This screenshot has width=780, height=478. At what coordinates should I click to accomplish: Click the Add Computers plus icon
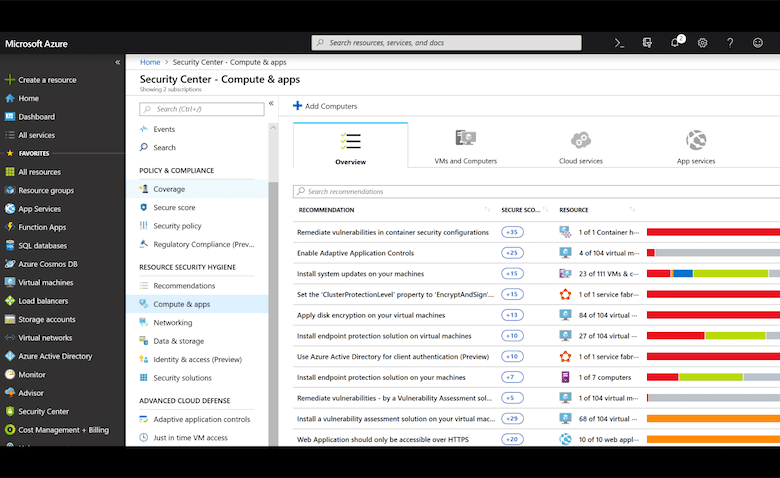[297, 105]
